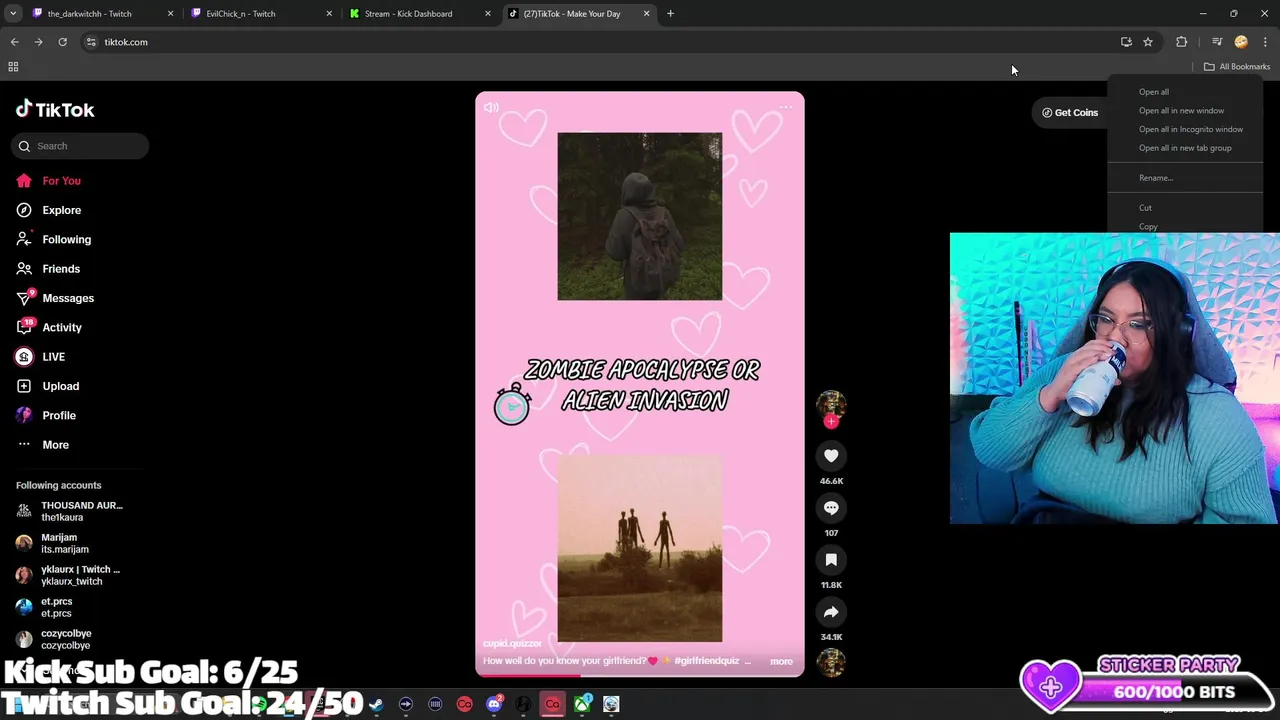The height and width of the screenshot is (720, 1280).
Task: Open the Chrome three-dot menu
Action: point(1265,42)
